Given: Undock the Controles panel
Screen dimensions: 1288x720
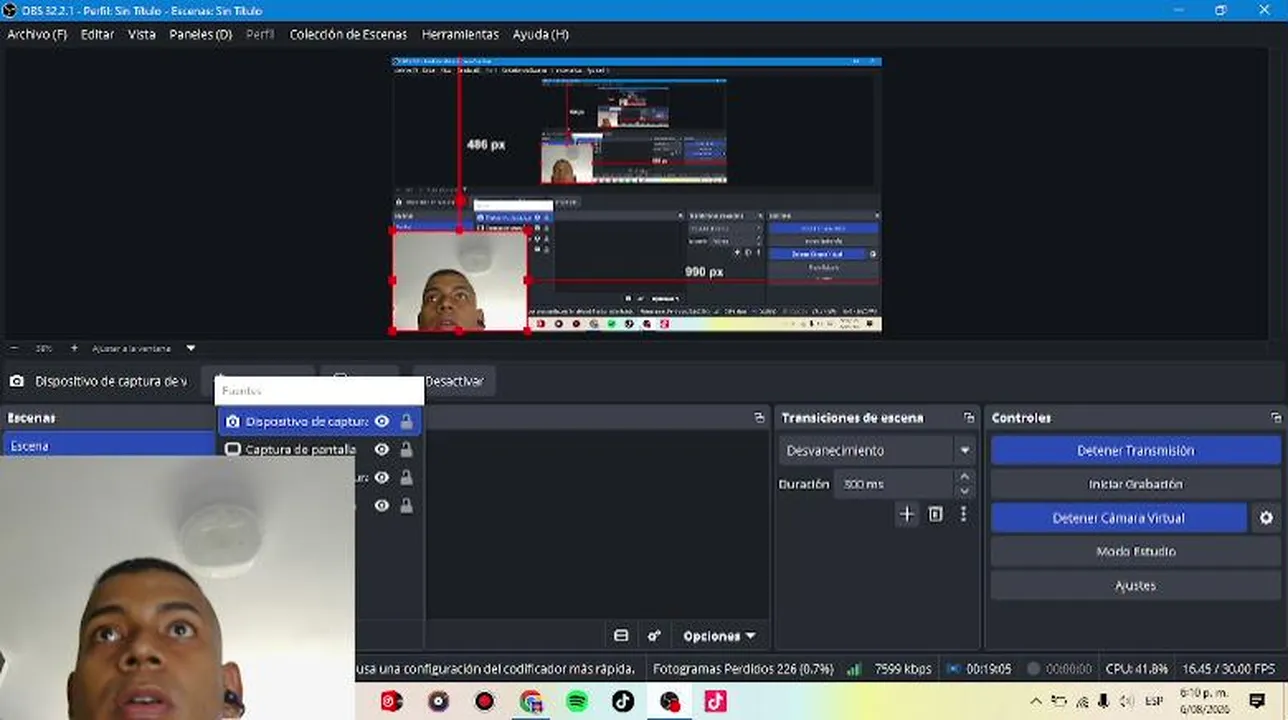Looking at the screenshot, I should click(x=1276, y=418).
